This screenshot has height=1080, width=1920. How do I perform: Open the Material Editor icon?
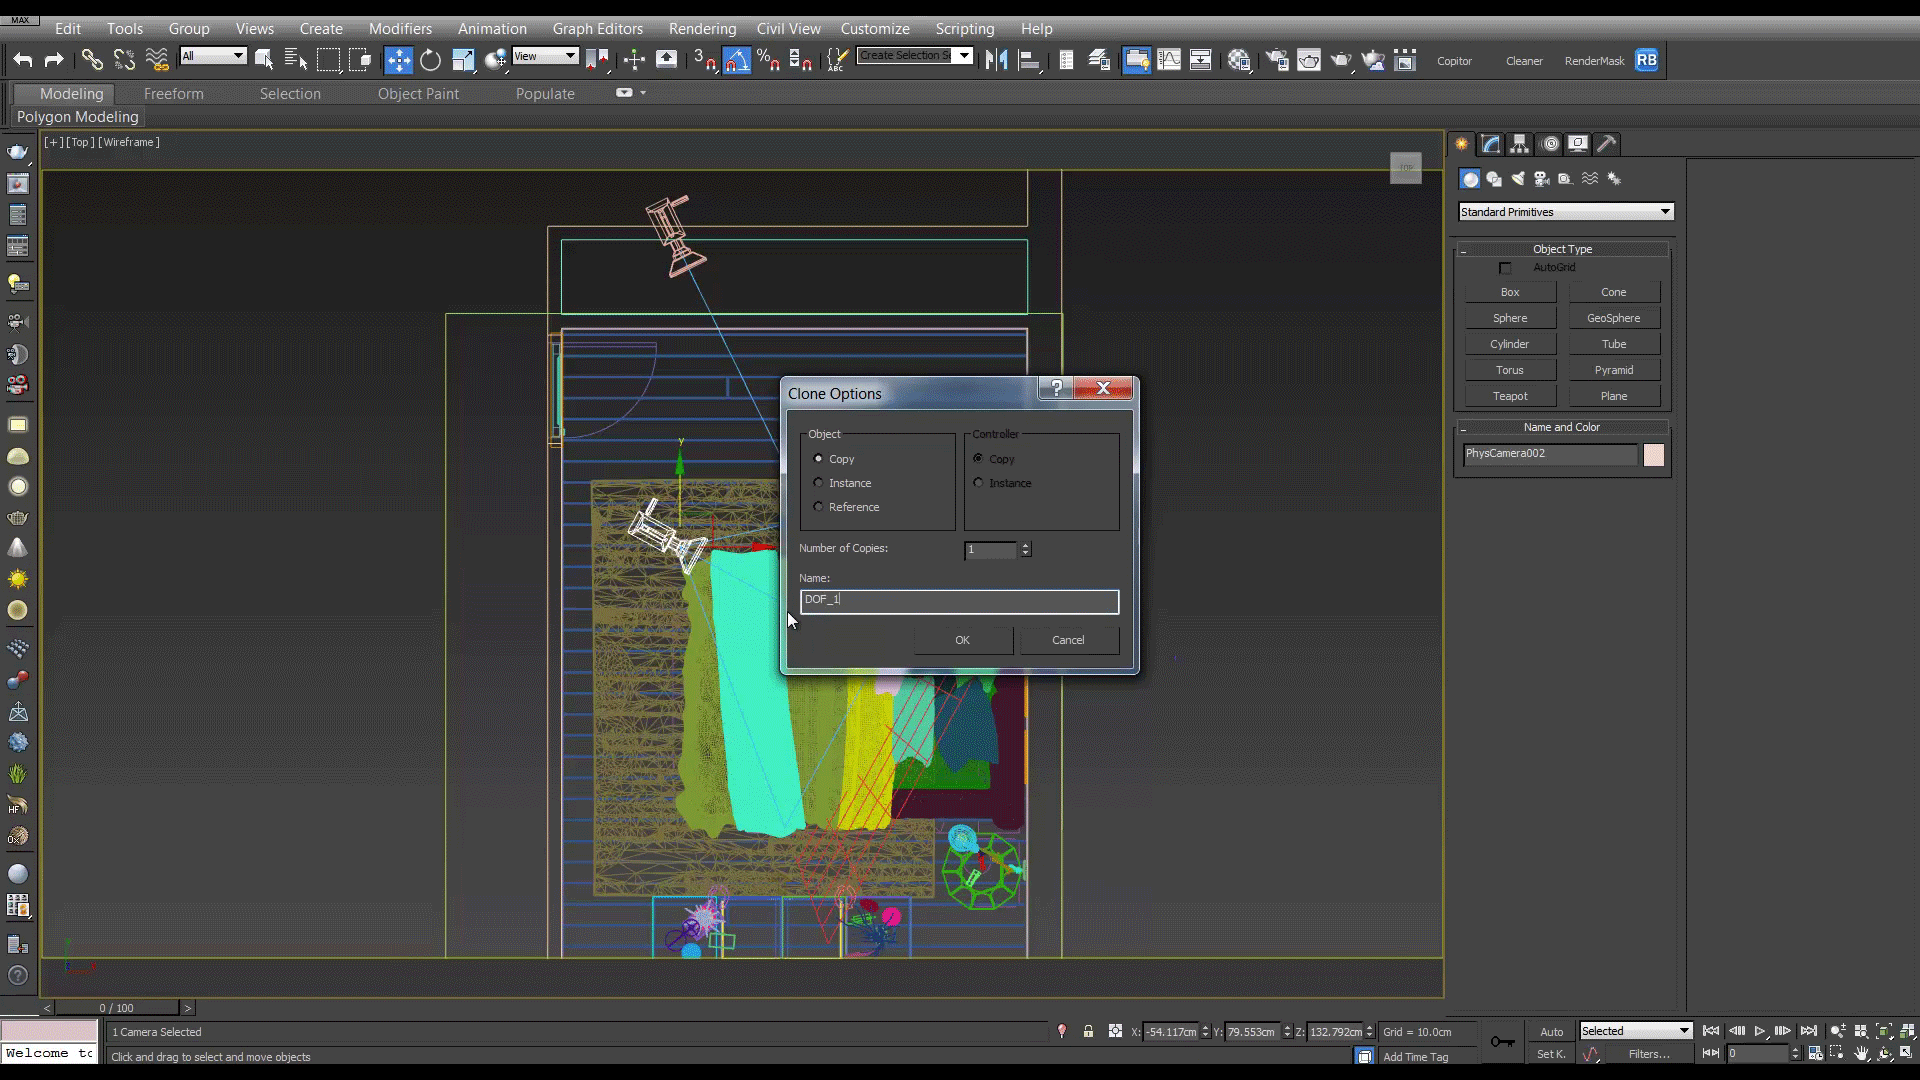pos(1239,60)
